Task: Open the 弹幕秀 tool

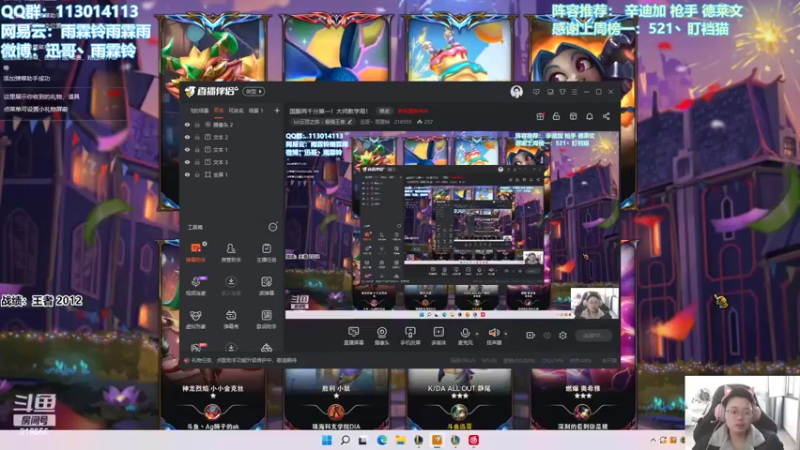Action: [231, 319]
